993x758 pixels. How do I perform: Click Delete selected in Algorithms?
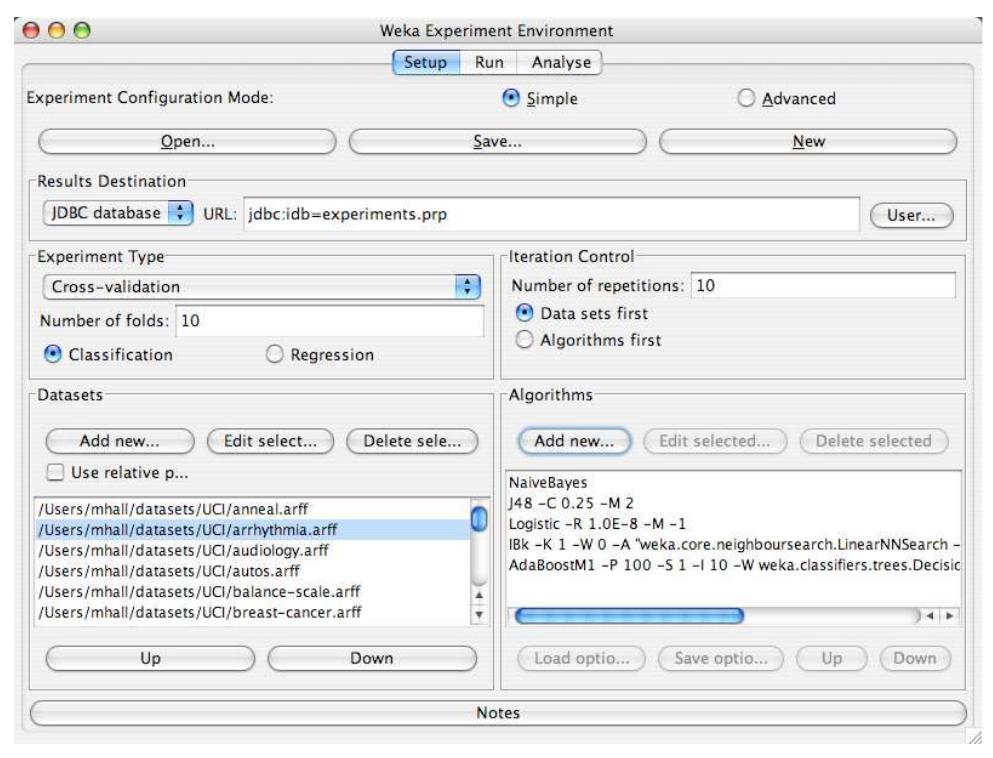click(x=874, y=441)
